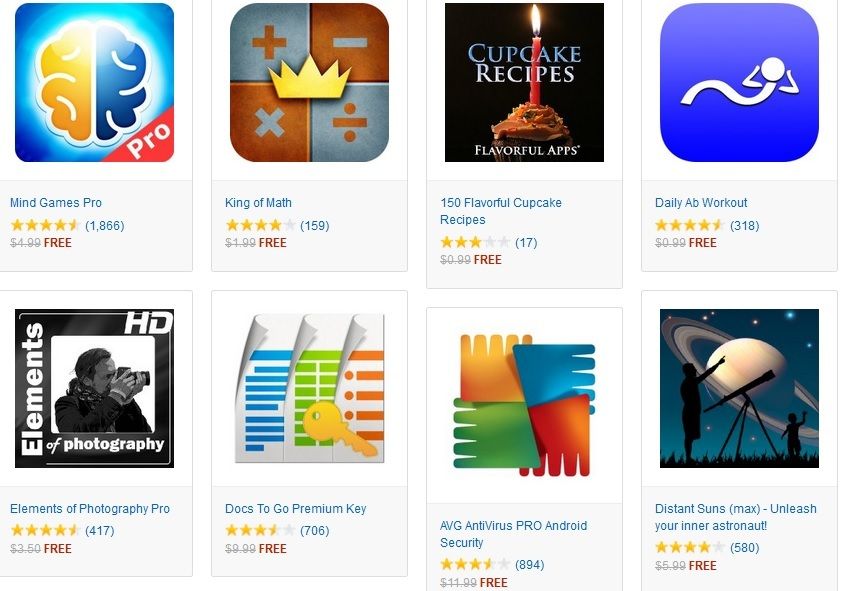Click Docs To Go Premium Key link
Viewport: 851px width, 591px height.
[x=296, y=509]
